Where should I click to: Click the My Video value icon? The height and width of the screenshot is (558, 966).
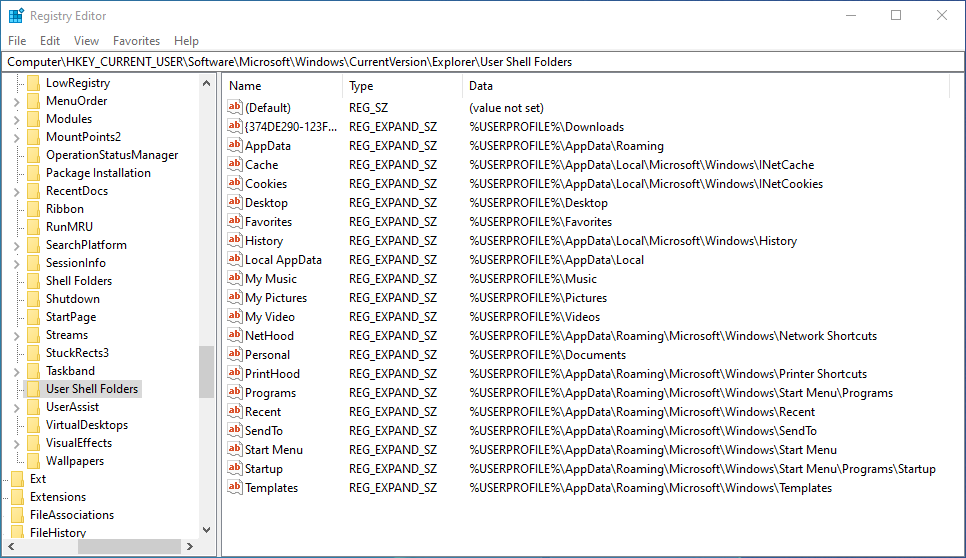(x=234, y=317)
